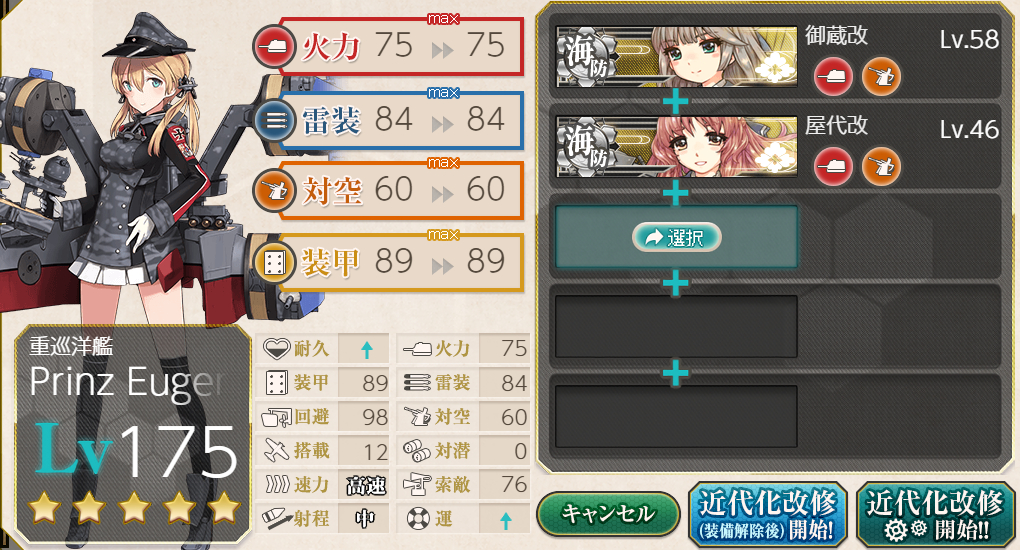The width and height of the screenshot is (1020, 550).
Task: Click the 近代化改修 開始!! button with gears
Action: (x=935, y=515)
